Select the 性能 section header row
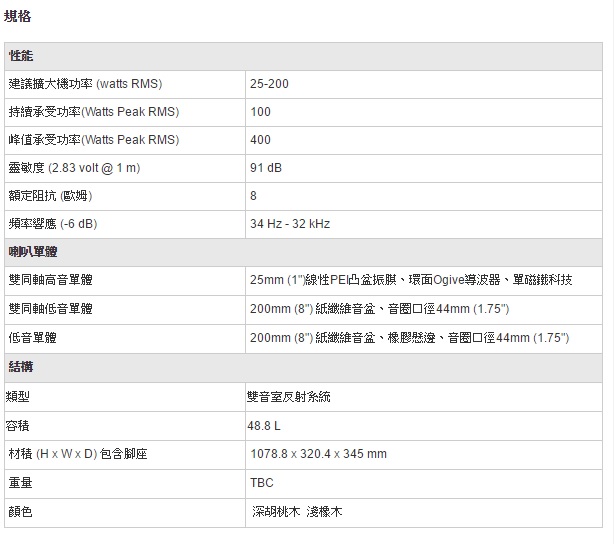The image size is (614, 544). (x=20, y=55)
